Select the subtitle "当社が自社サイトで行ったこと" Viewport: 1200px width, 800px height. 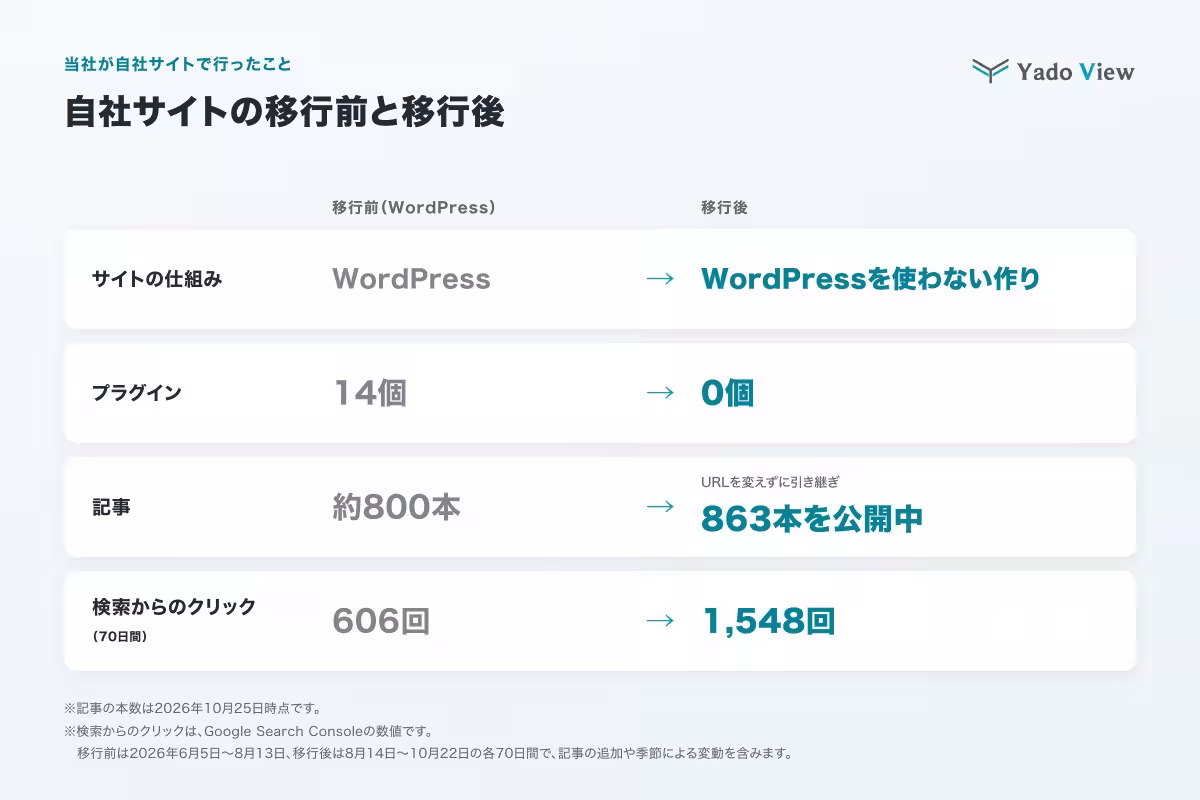point(178,65)
